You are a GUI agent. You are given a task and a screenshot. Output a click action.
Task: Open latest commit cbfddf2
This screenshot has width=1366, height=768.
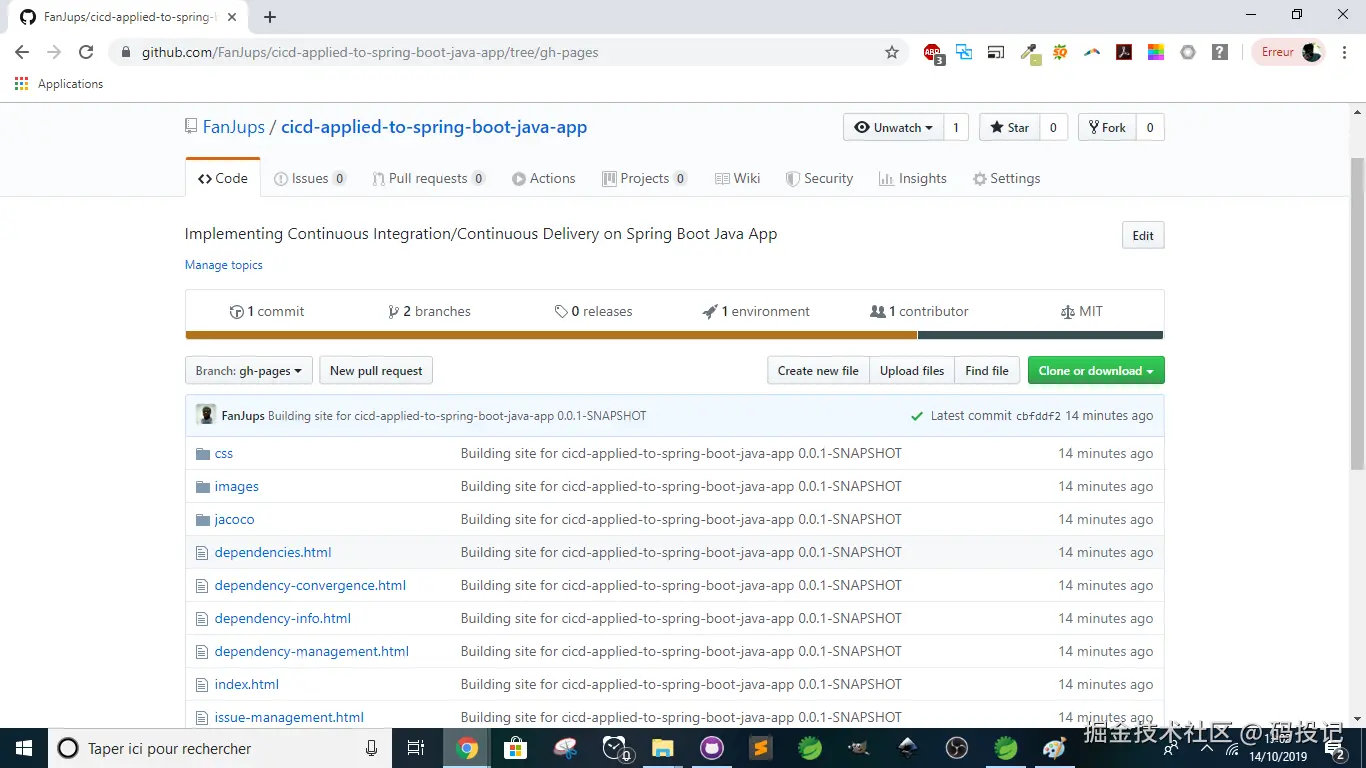pyautogui.click(x=1038, y=416)
